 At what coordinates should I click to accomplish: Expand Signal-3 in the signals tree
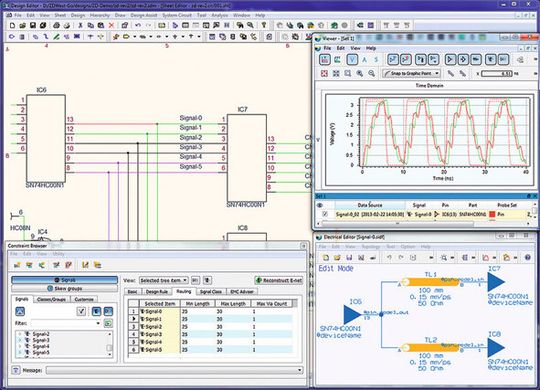tap(20, 340)
